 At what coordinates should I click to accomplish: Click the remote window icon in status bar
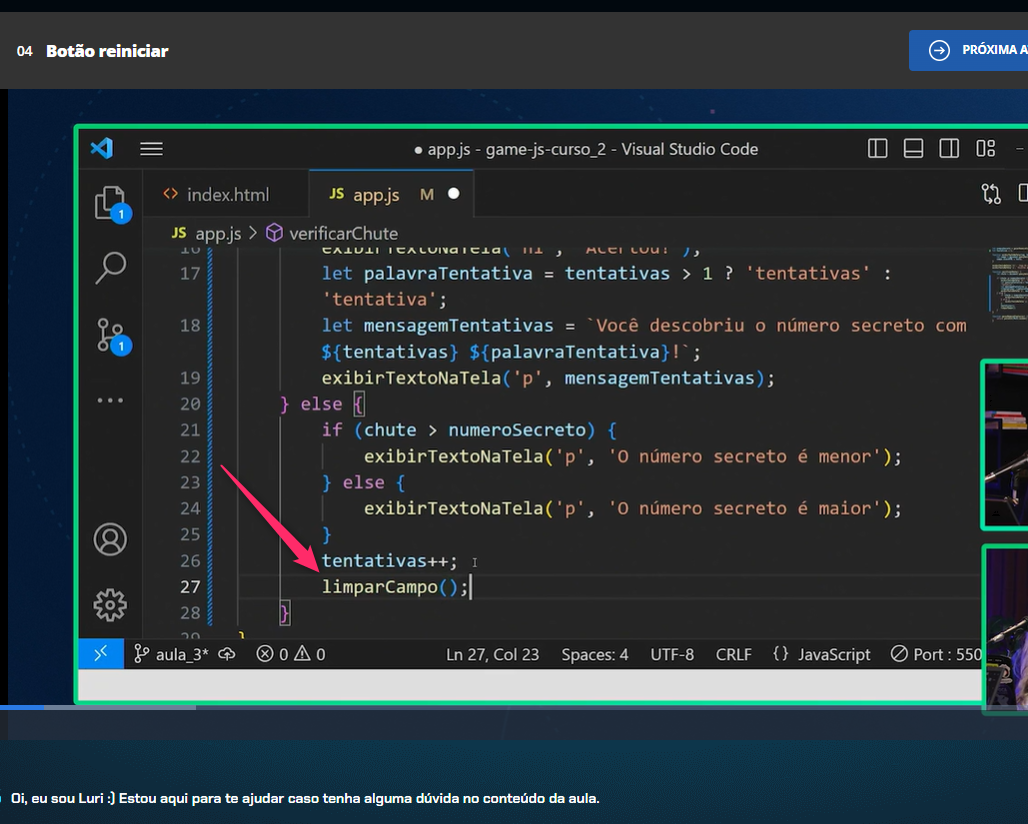coord(101,654)
